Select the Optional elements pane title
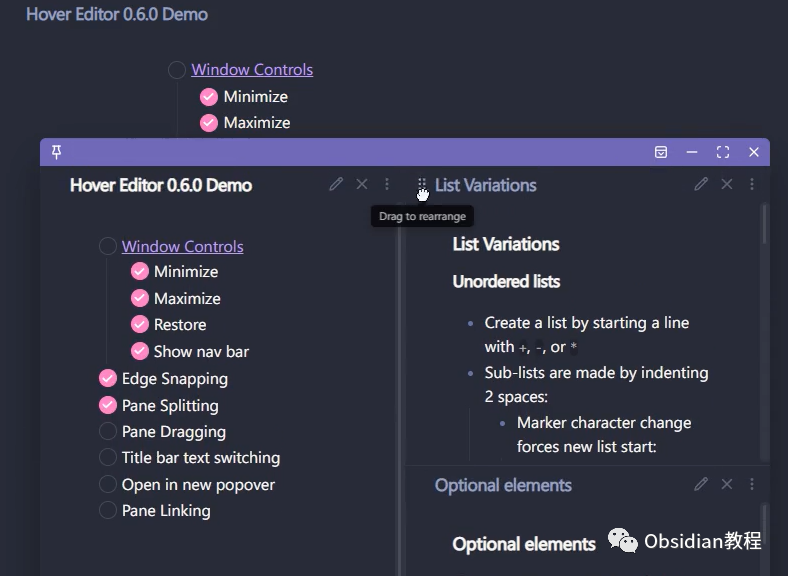Screen dimensions: 788x576 point(503,485)
